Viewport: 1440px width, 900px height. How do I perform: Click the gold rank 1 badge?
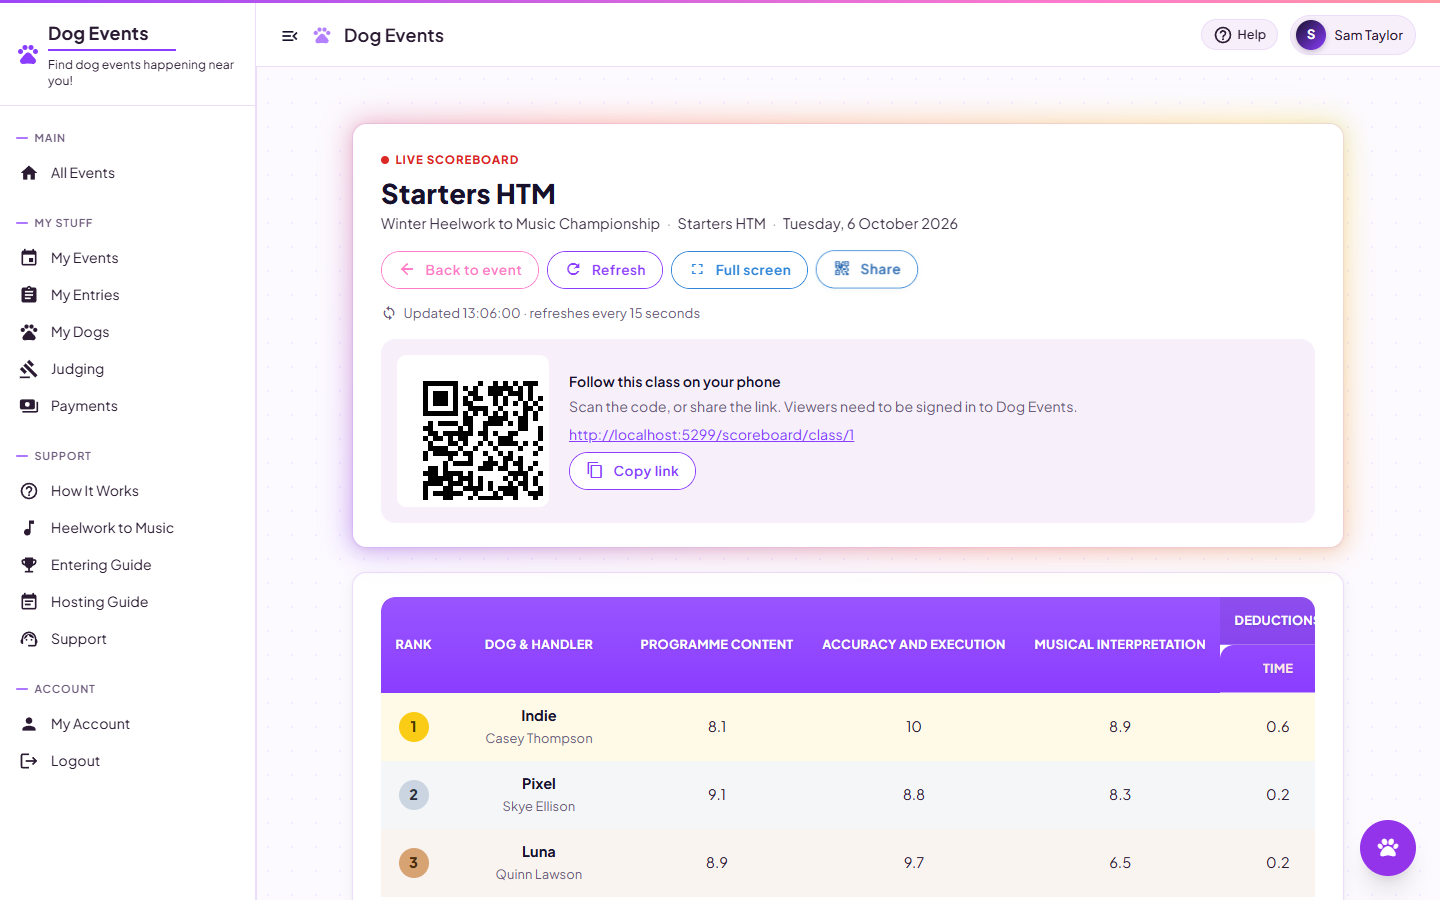tap(414, 727)
